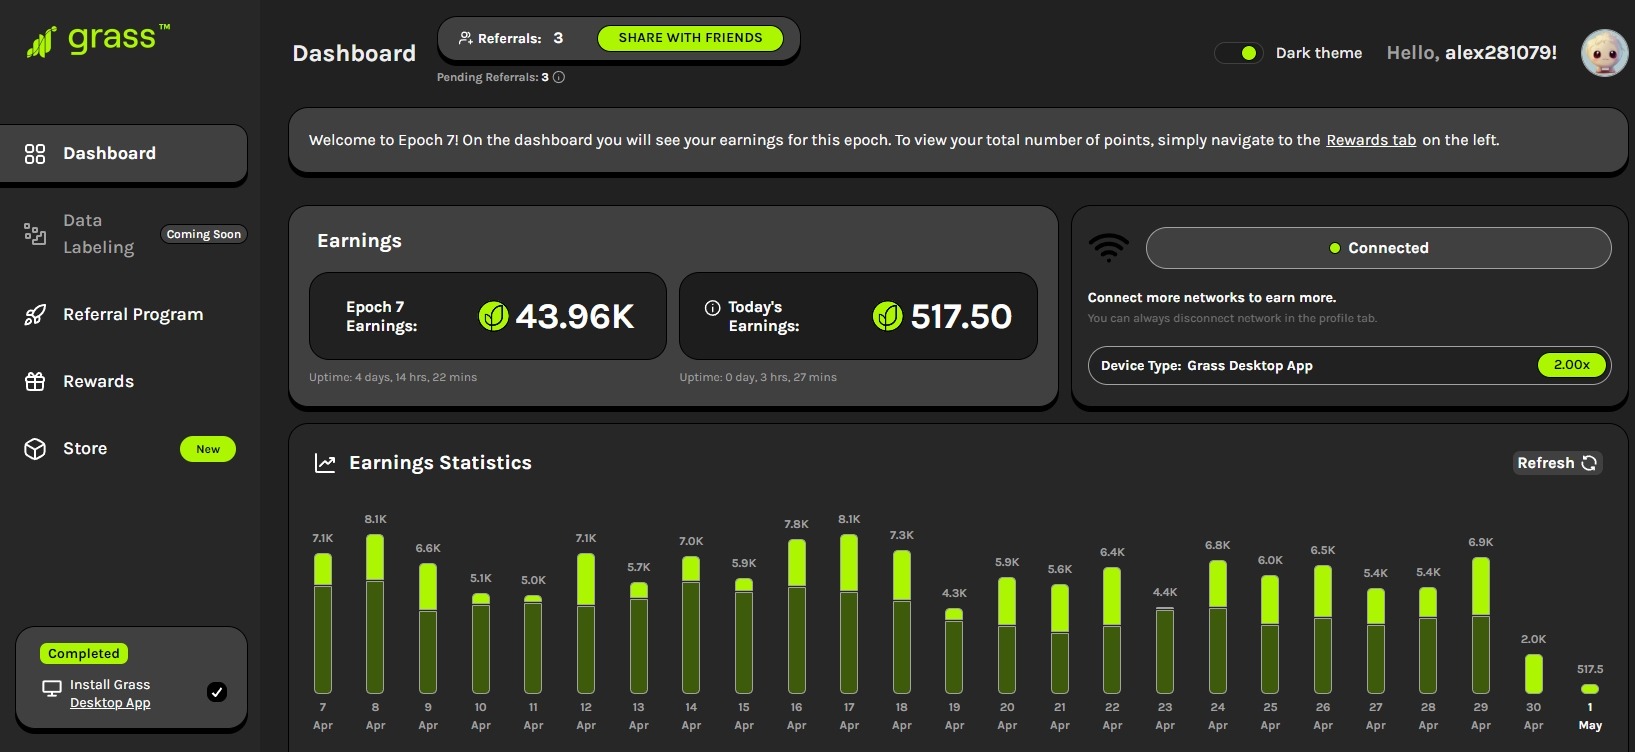Open the user profile avatar
Image resolution: width=1635 pixels, height=752 pixels.
(1604, 53)
